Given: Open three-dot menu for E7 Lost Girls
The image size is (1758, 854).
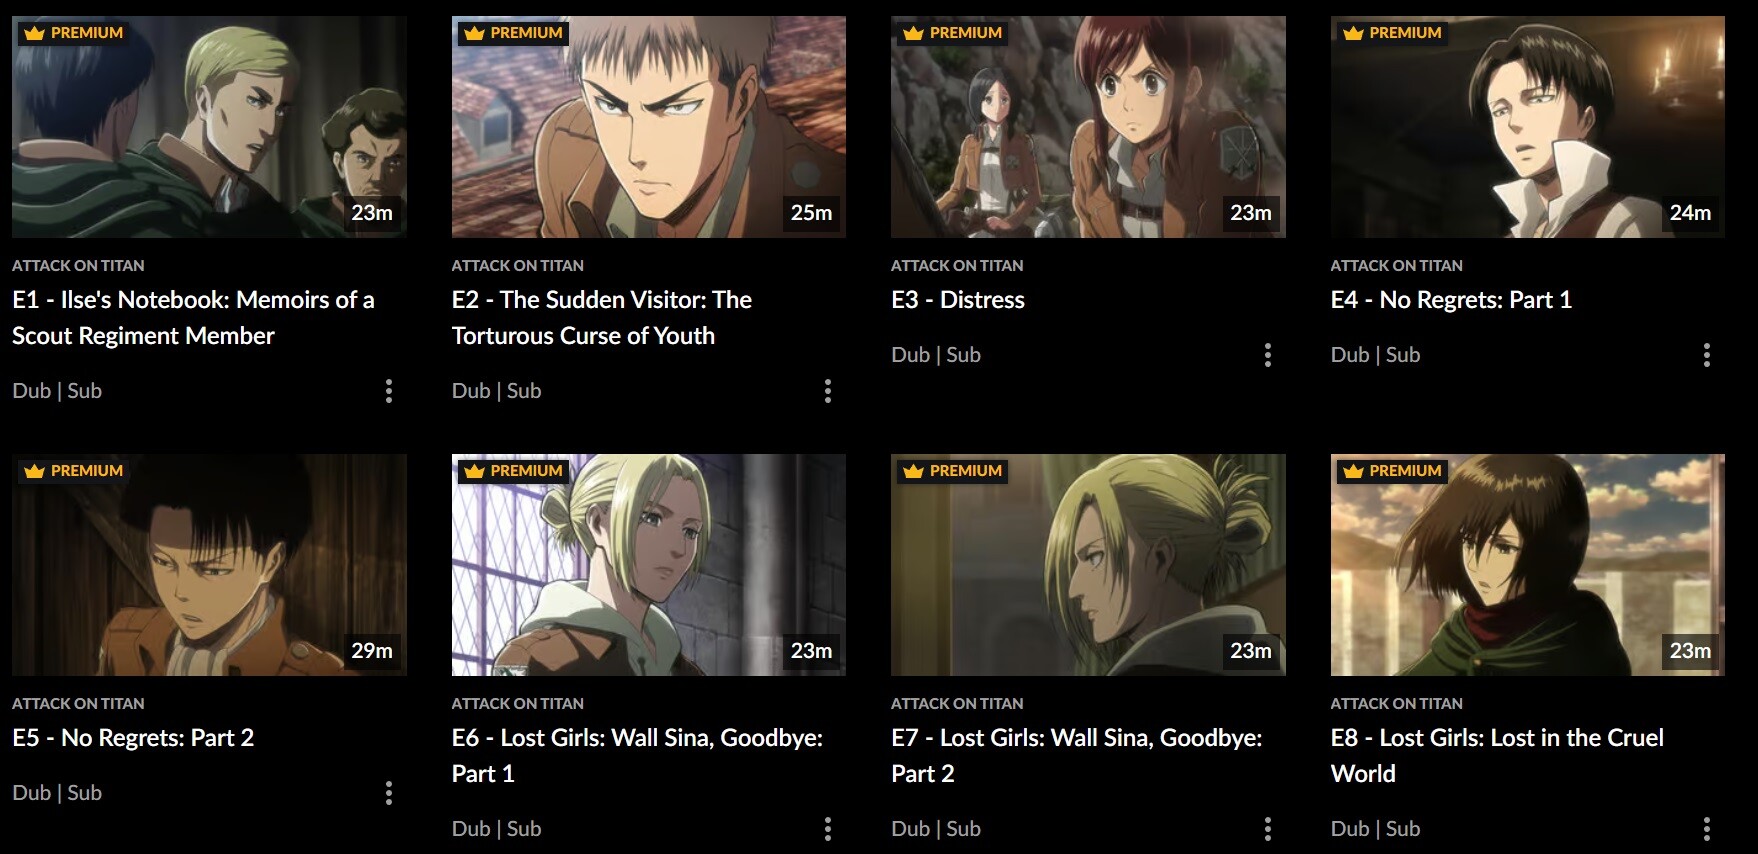Looking at the screenshot, I should 1268,829.
